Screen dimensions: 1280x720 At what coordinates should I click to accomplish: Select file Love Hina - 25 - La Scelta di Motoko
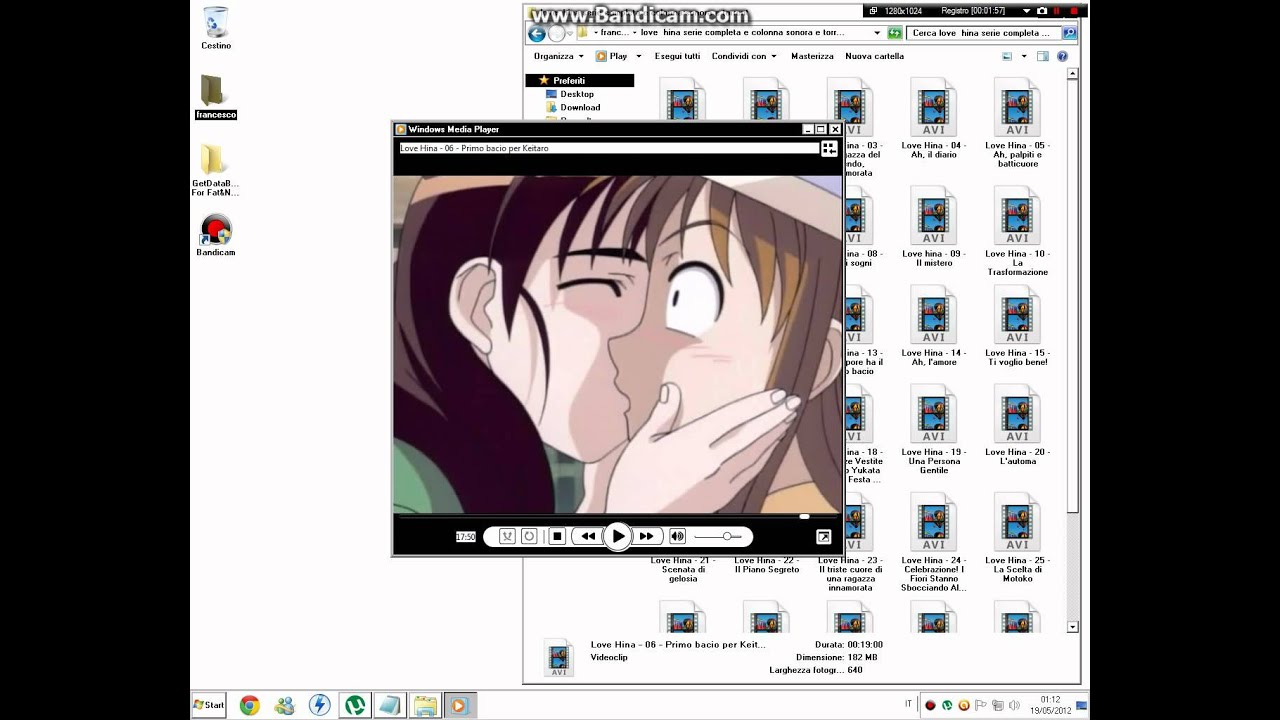point(1017,538)
